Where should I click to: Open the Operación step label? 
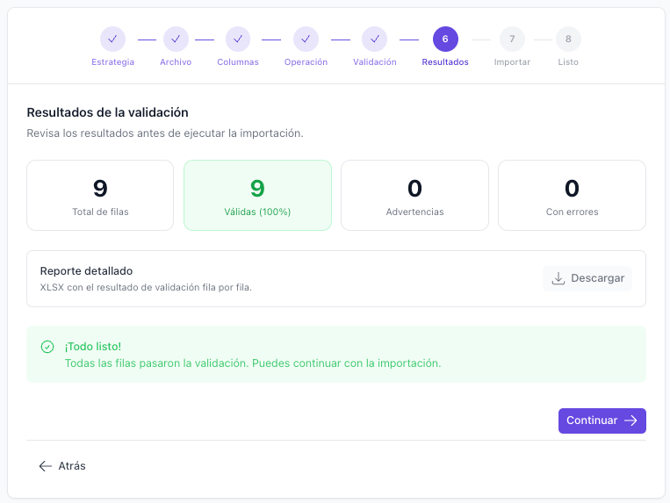[x=306, y=62]
